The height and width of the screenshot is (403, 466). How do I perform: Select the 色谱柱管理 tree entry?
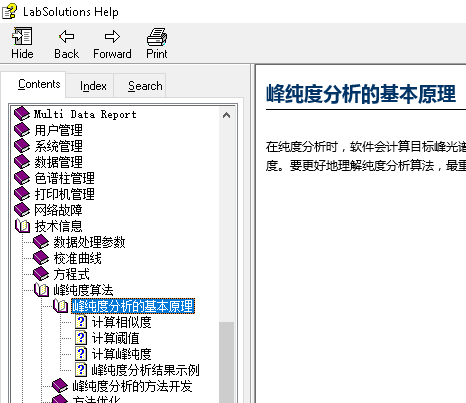click(x=64, y=178)
